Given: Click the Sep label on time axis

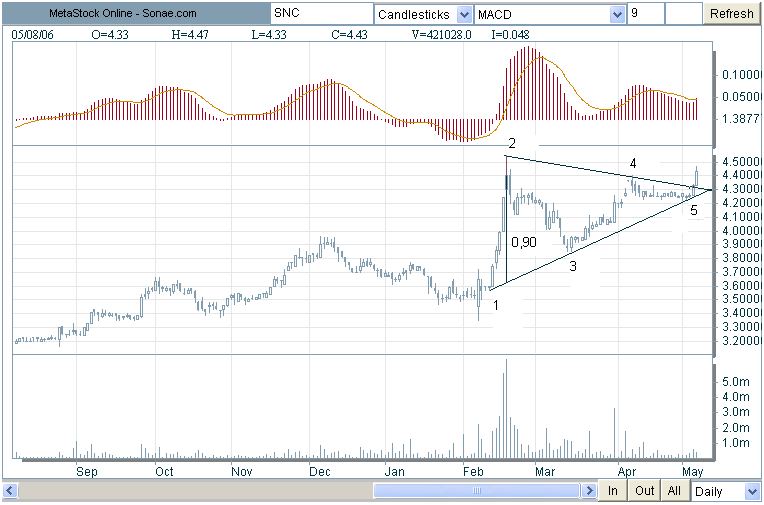Looking at the screenshot, I should coord(86,472).
